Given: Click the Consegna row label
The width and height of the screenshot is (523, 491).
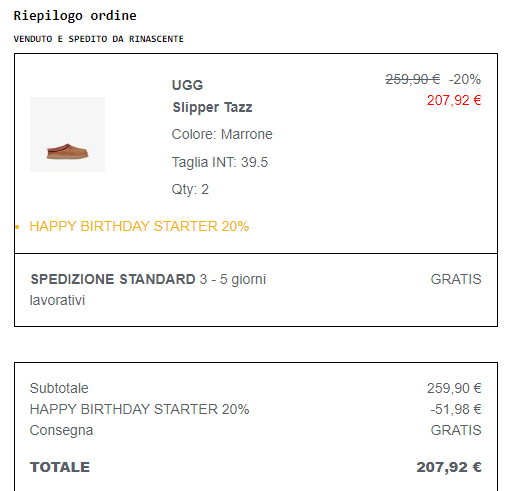Looking at the screenshot, I should tap(61, 431).
